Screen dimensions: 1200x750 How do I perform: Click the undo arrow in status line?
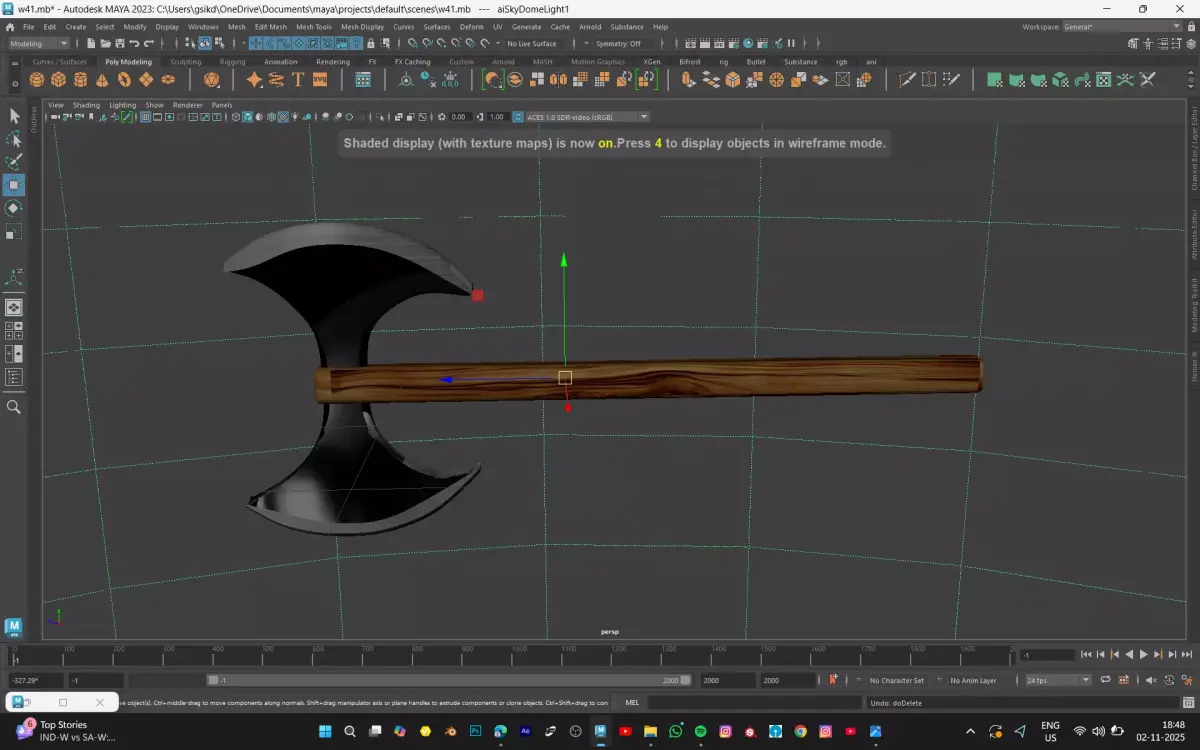134,43
